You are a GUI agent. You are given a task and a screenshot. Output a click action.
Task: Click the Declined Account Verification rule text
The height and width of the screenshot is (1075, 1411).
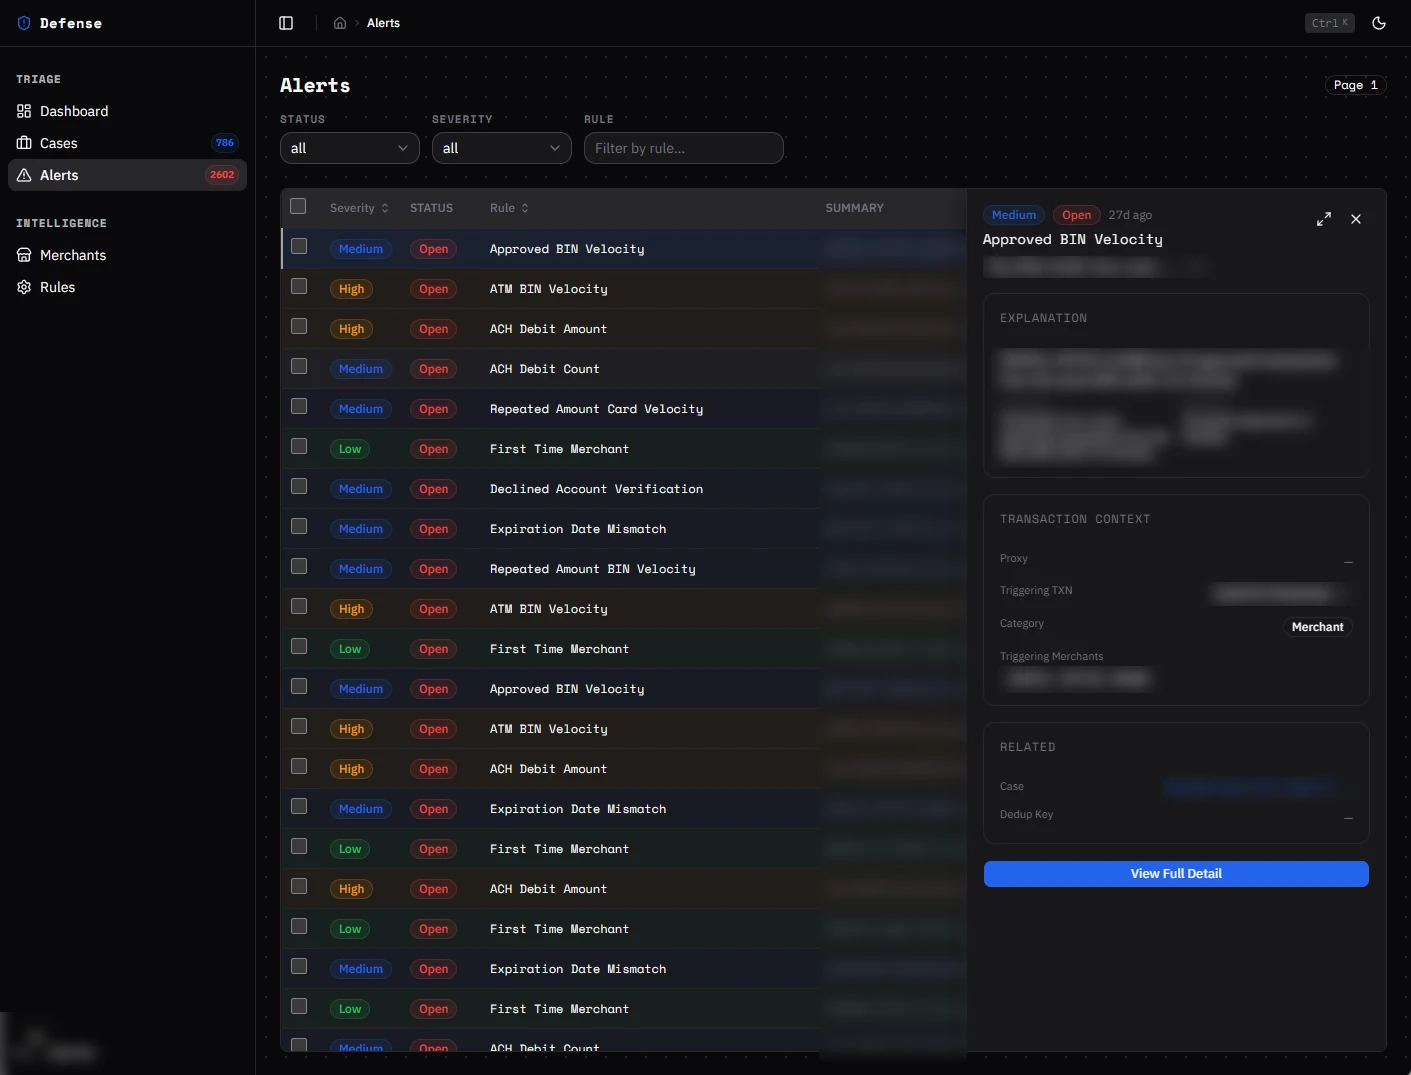tap(596, 489)
